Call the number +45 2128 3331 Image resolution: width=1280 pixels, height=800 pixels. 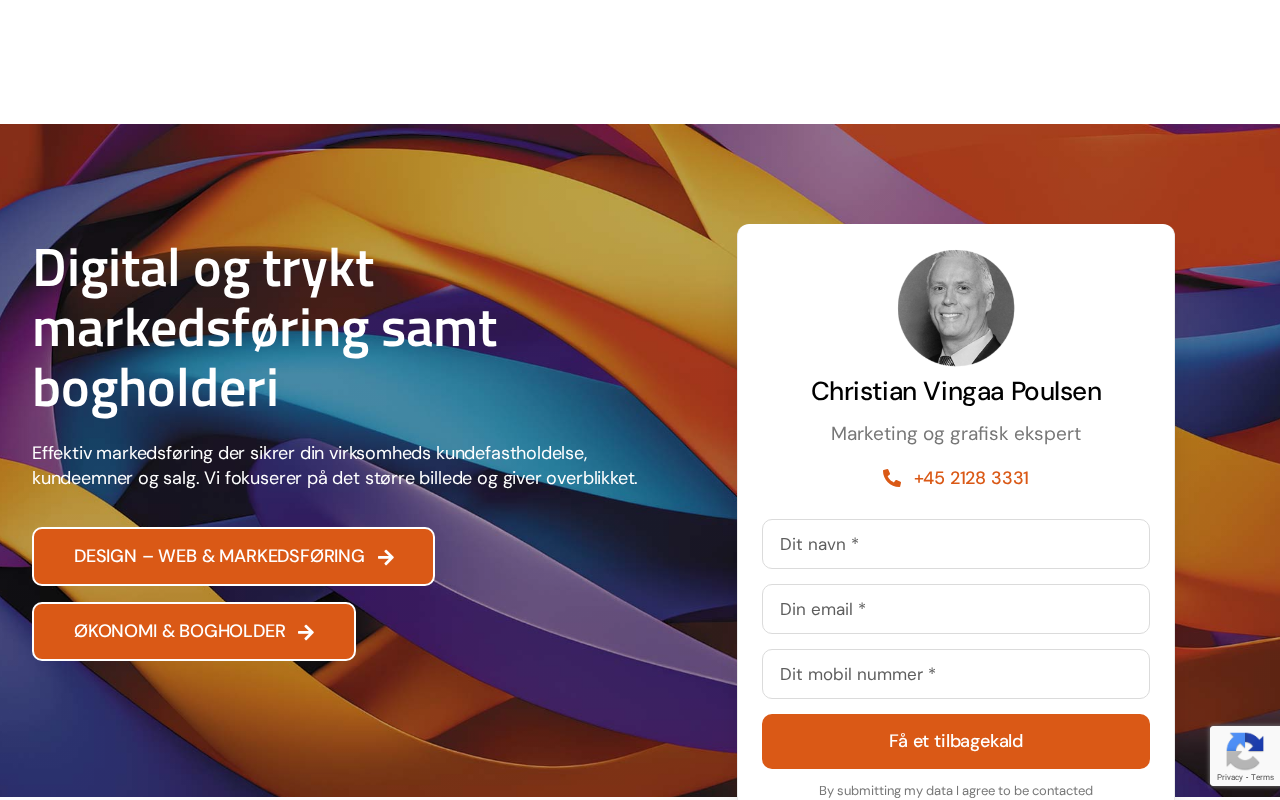click(x=971, y=478)
